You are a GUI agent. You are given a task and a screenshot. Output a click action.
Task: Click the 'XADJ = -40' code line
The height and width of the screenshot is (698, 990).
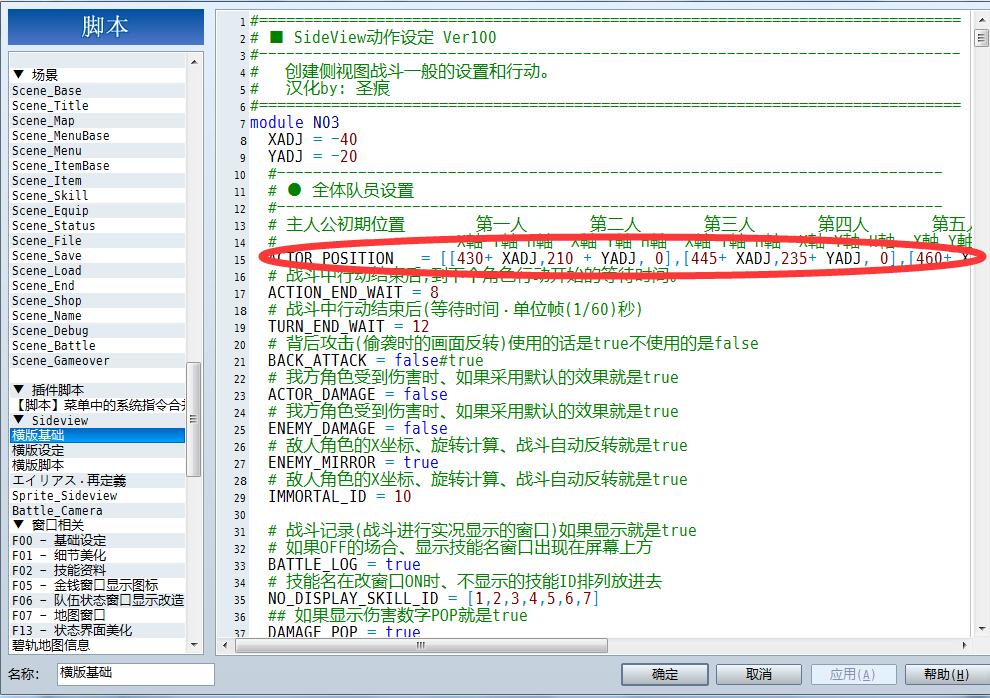click(x=313, y=139)
